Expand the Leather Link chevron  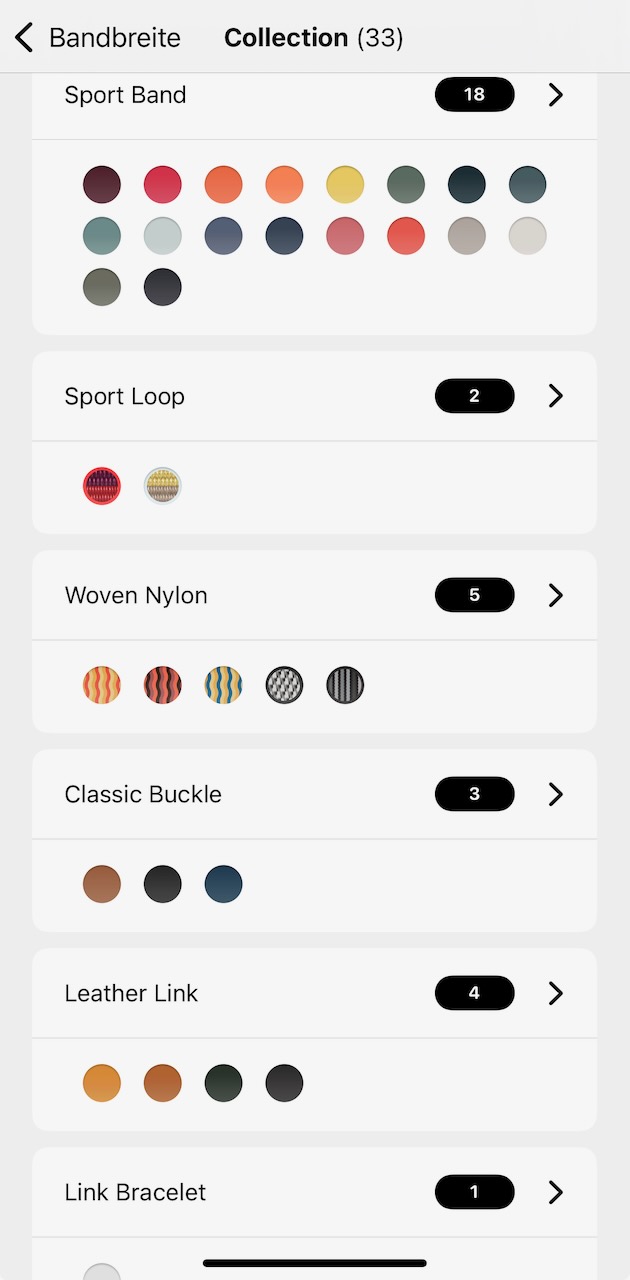[556, 993]
